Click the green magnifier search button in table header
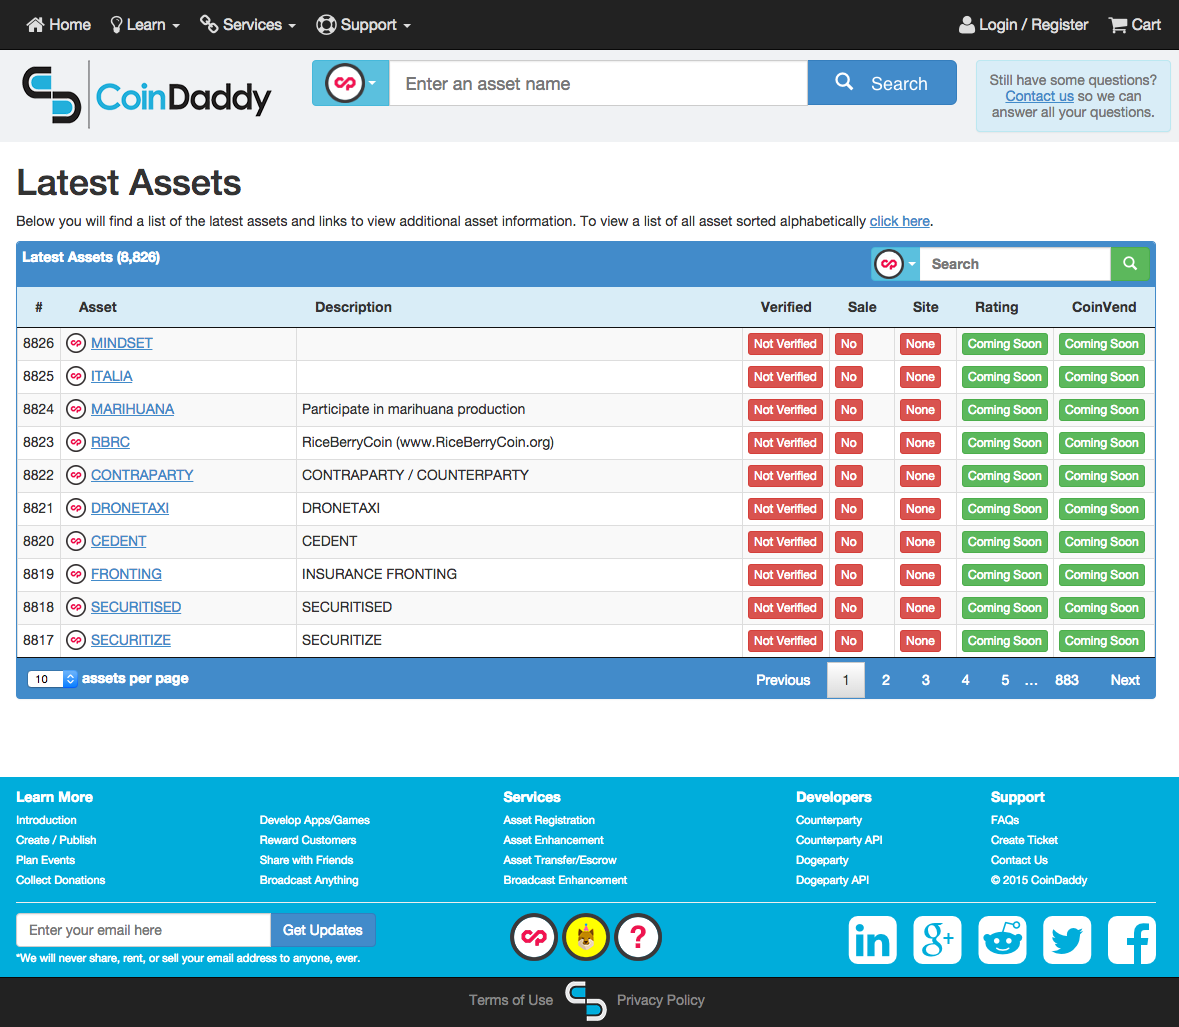 click(1129, 264)
